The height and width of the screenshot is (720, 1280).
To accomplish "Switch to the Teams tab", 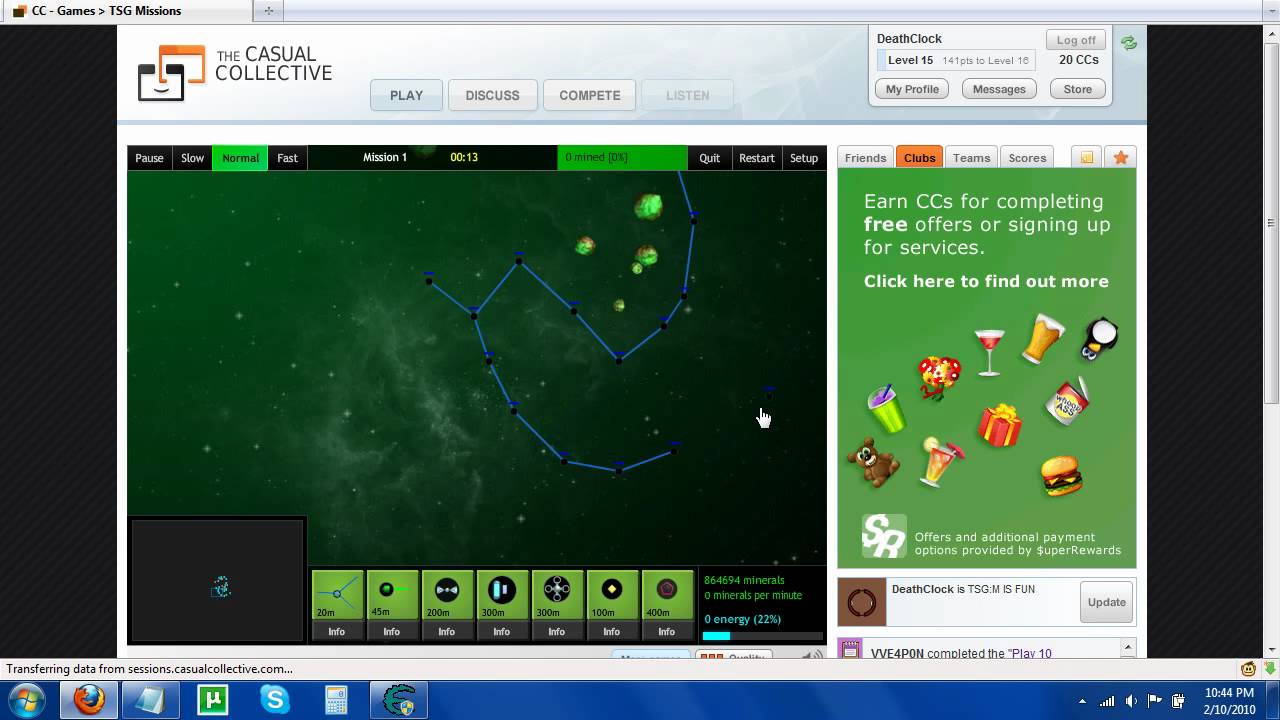I will point(971,158).
